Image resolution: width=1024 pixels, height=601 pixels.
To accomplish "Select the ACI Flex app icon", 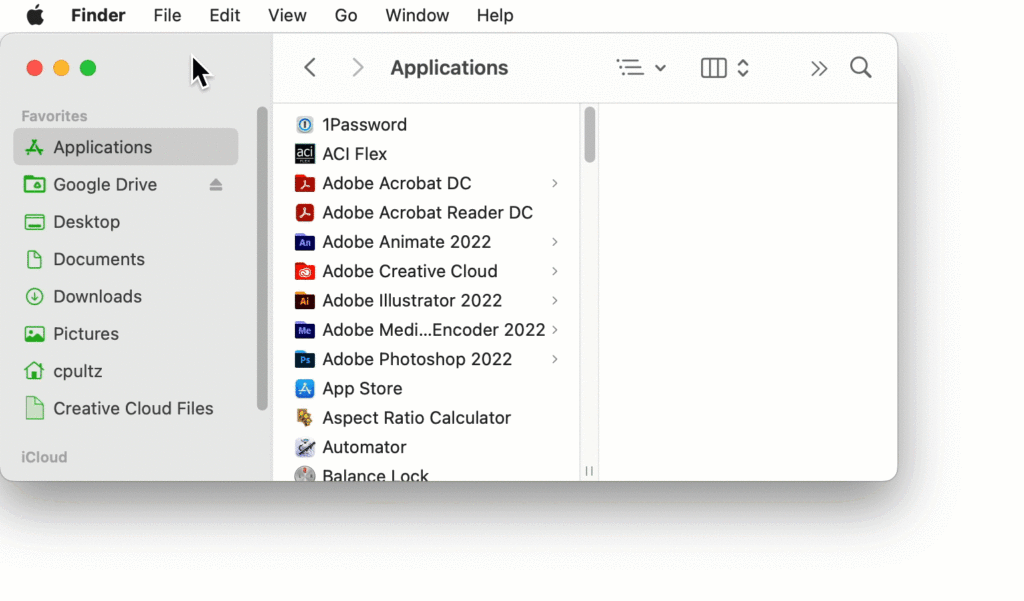I will pyautogui.click(x=305, y=154).
